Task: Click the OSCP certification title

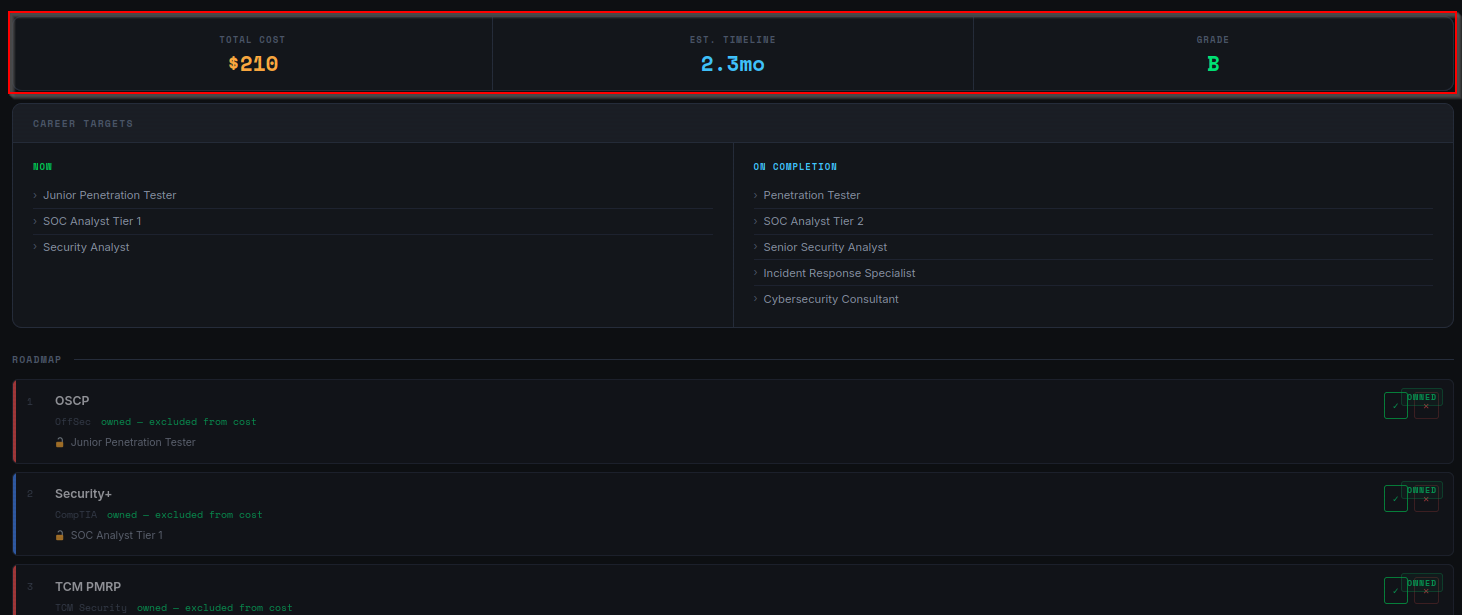Action: tap(72, 401)
